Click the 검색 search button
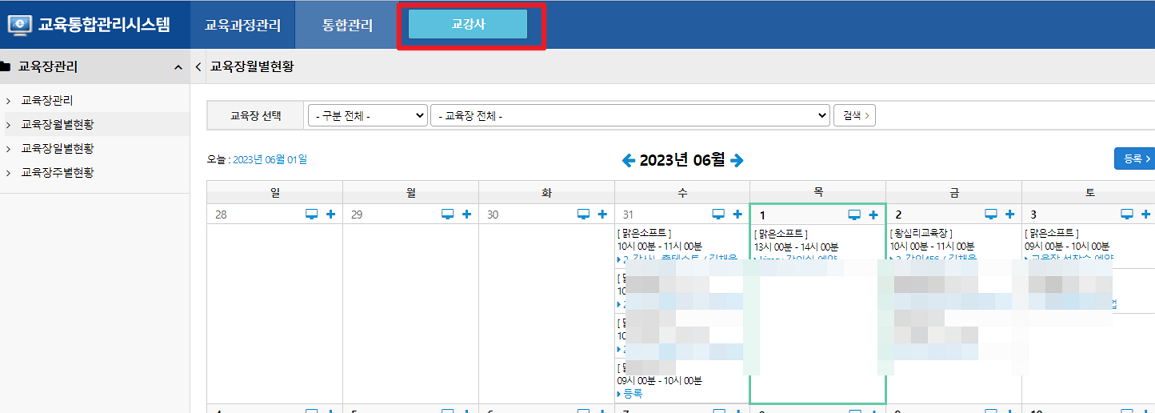This screenshot has width=1155, height=413. tap(855, 115)
